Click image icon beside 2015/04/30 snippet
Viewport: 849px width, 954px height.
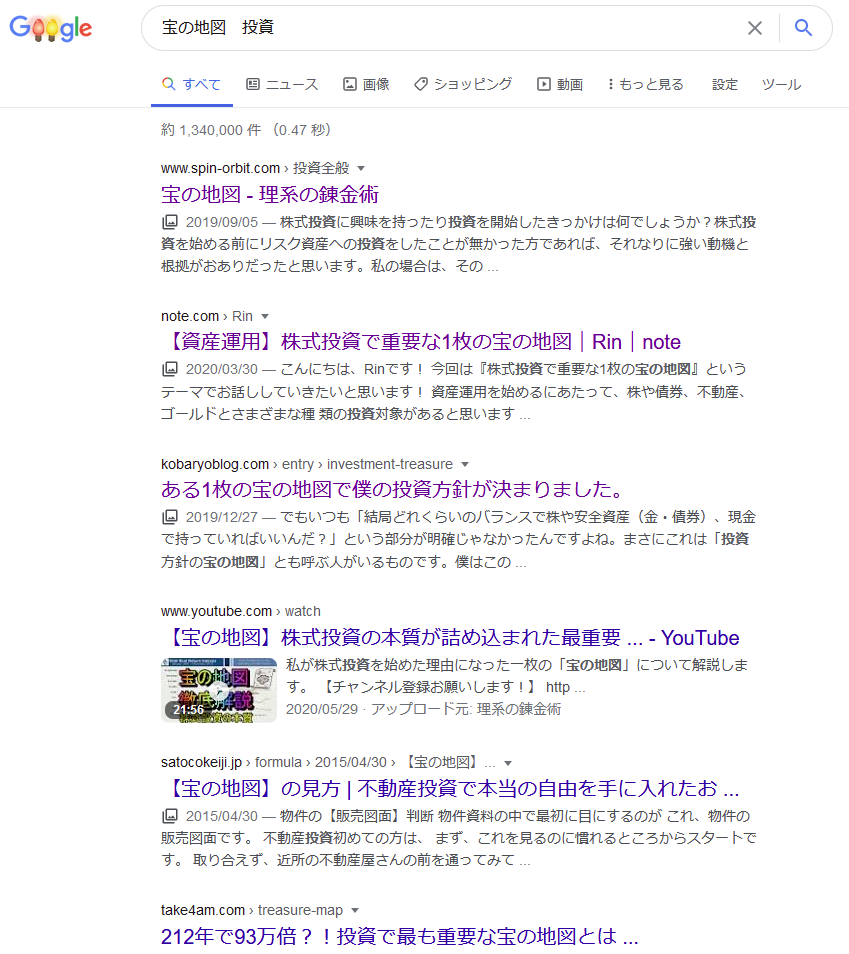click(170, 815)
